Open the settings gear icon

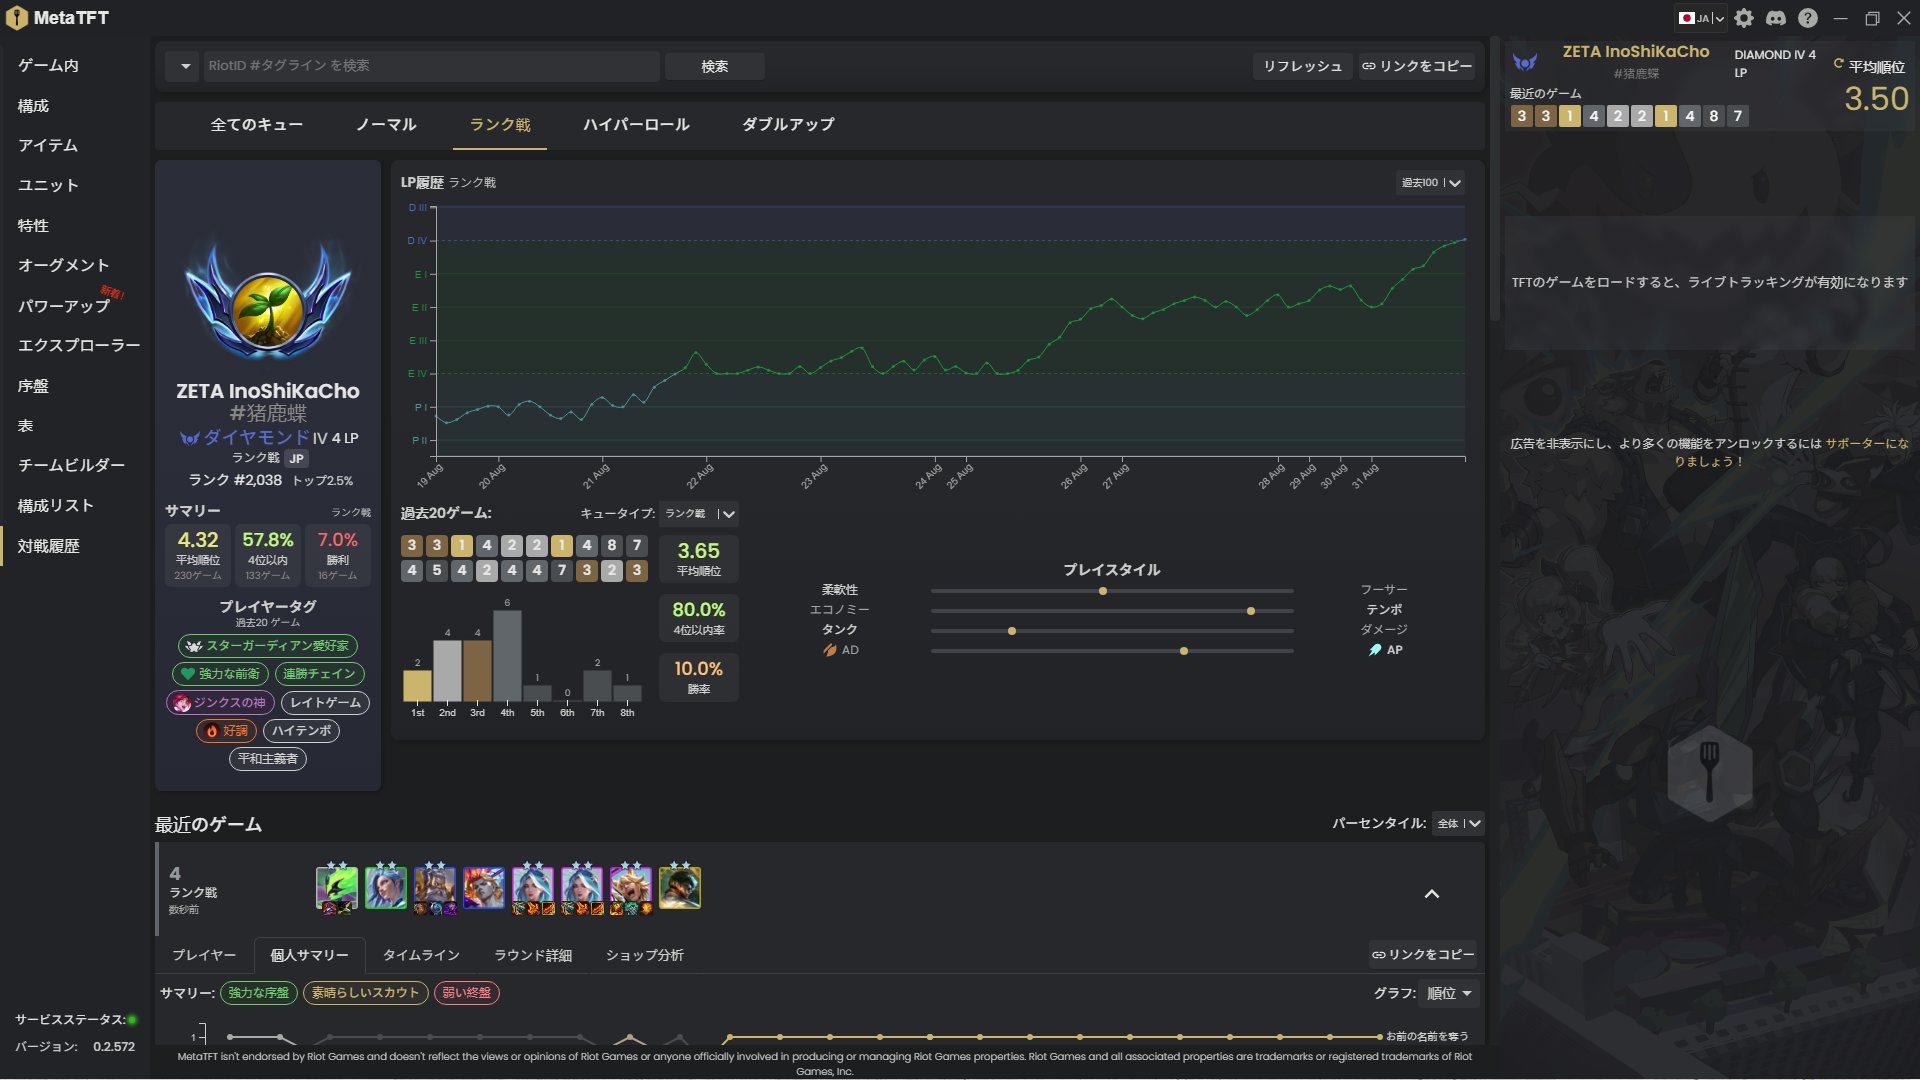pyautogui.click(x=1744, y=18)
